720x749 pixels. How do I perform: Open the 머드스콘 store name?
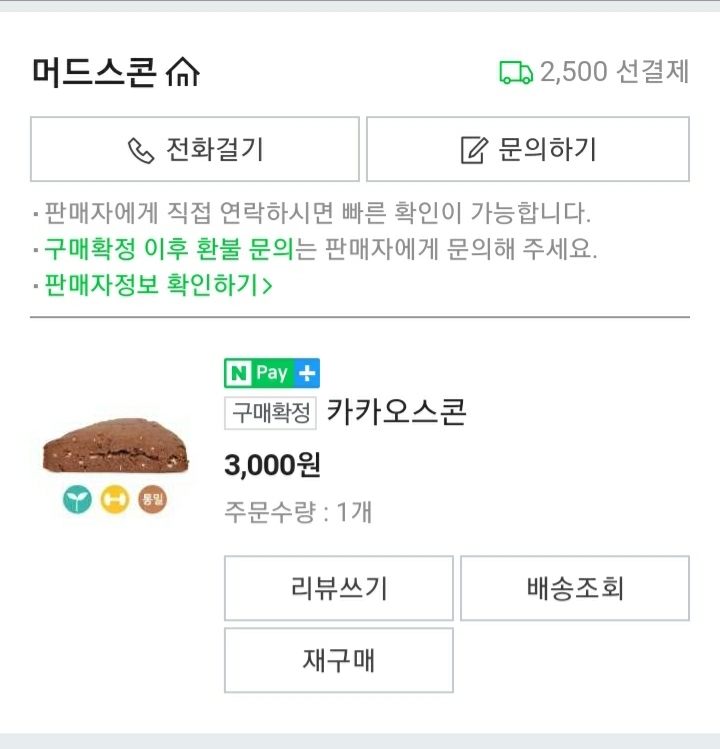(x=93, y=73)
